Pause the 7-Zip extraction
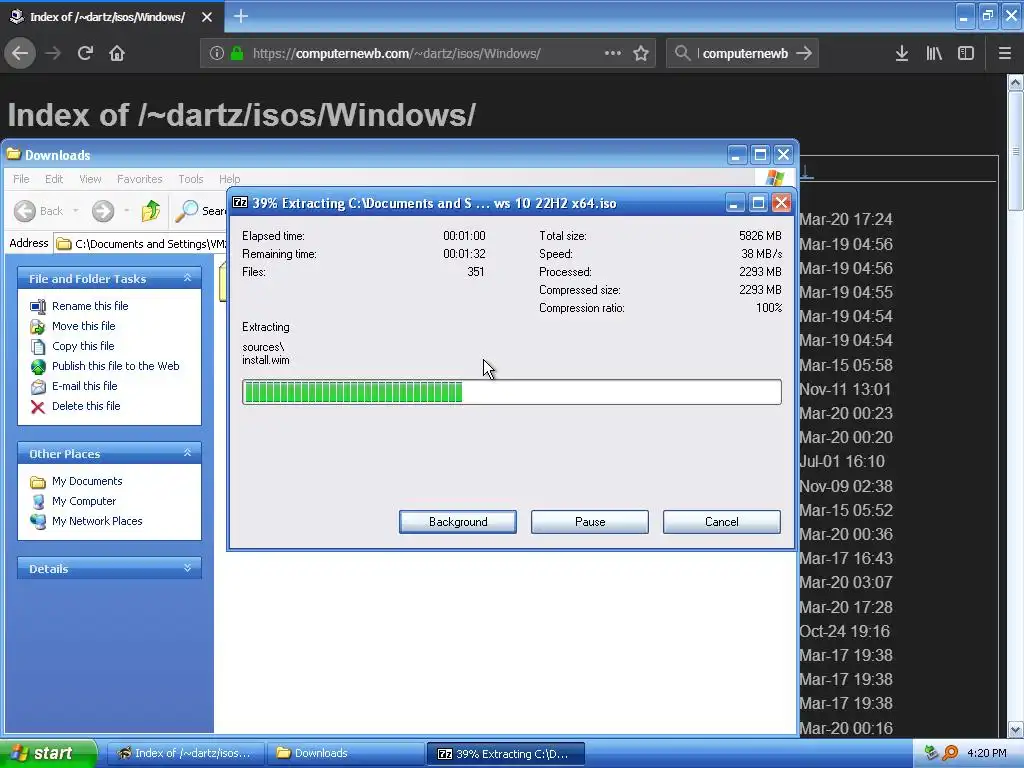The image size is (1024, 768). pyautogui.click(x=590, y=522)
